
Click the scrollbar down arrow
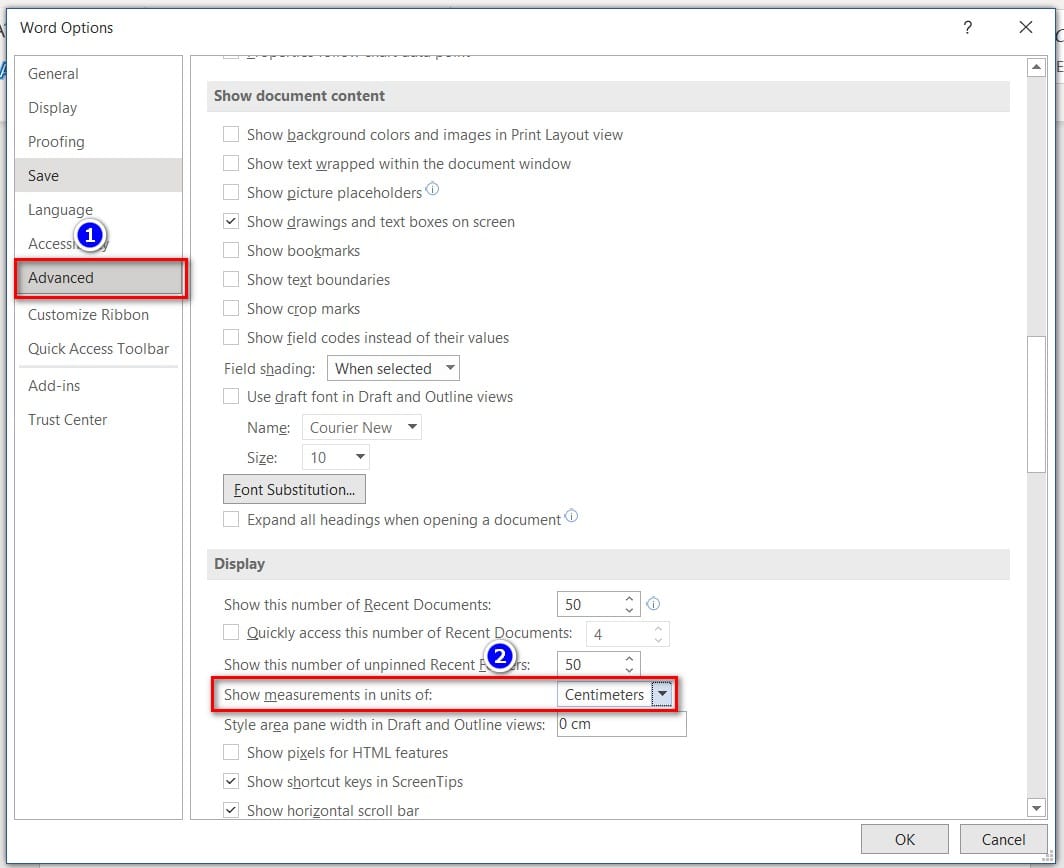(x=1036, y=808)
